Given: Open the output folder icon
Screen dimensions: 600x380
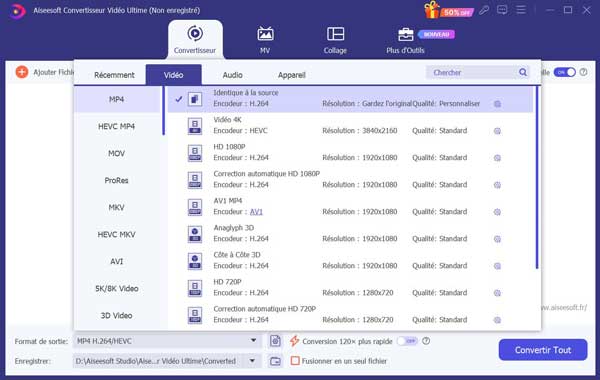Looking at the screenshot, I should [275, 361].
